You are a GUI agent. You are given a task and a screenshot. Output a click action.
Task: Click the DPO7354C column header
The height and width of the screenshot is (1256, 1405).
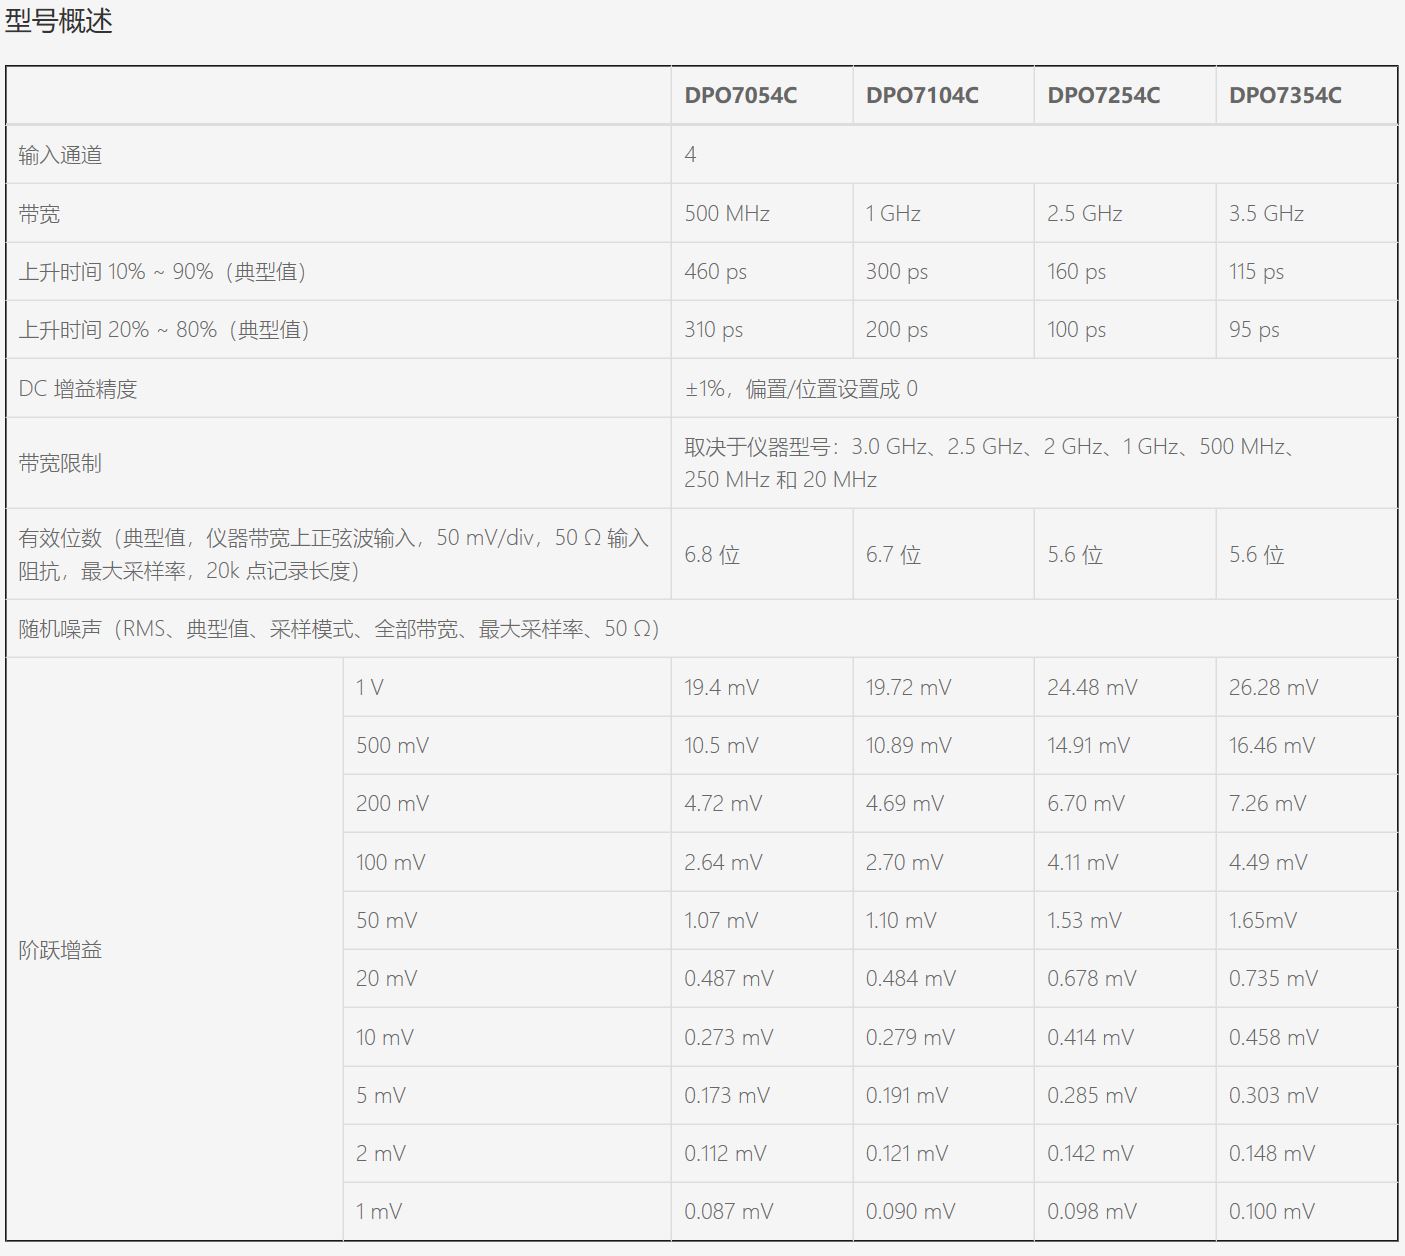click(x=1285, y=96)
